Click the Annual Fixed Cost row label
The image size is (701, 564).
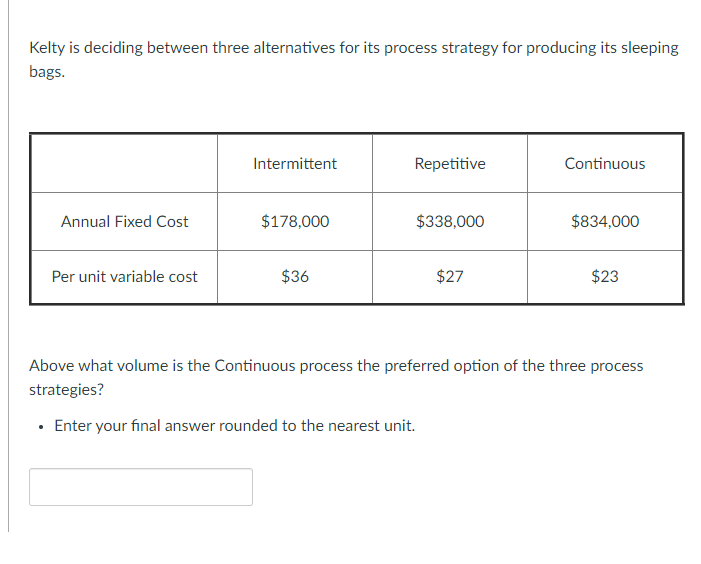(125, 222)
